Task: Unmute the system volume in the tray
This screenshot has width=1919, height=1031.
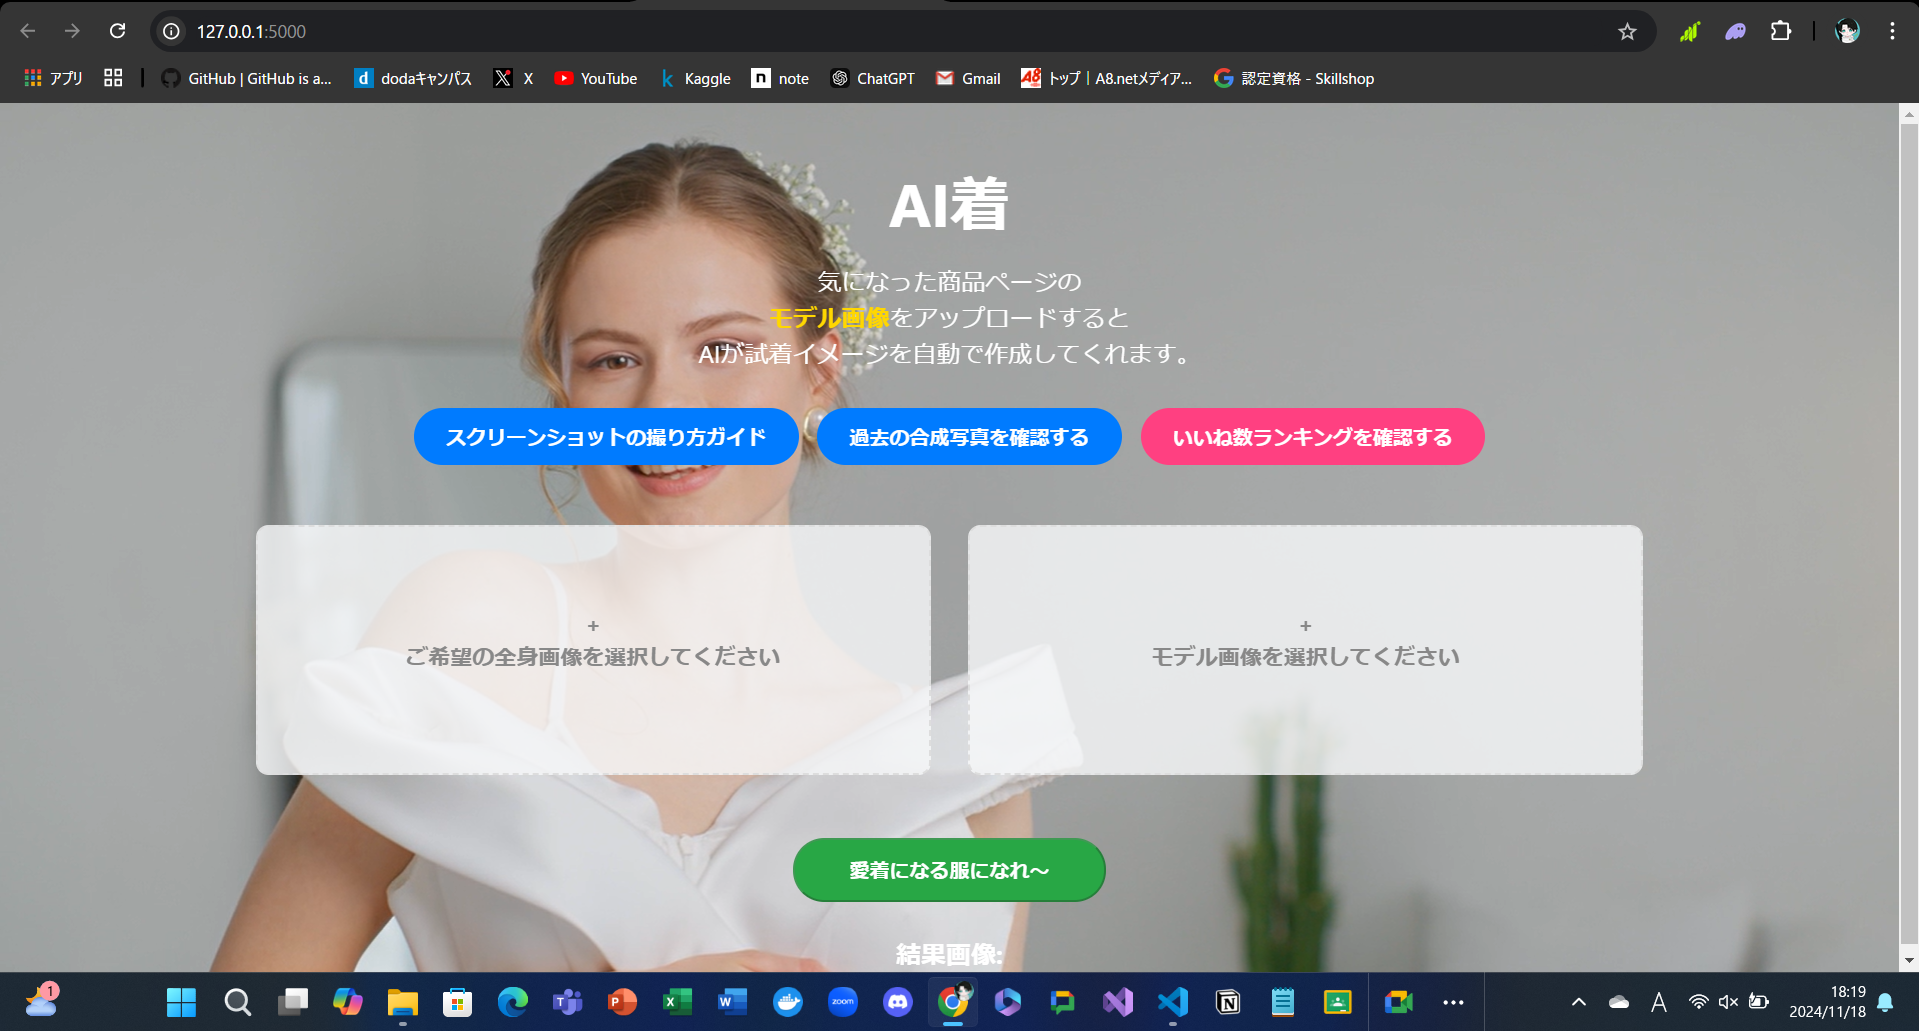Action: tap(1728, 1002)
